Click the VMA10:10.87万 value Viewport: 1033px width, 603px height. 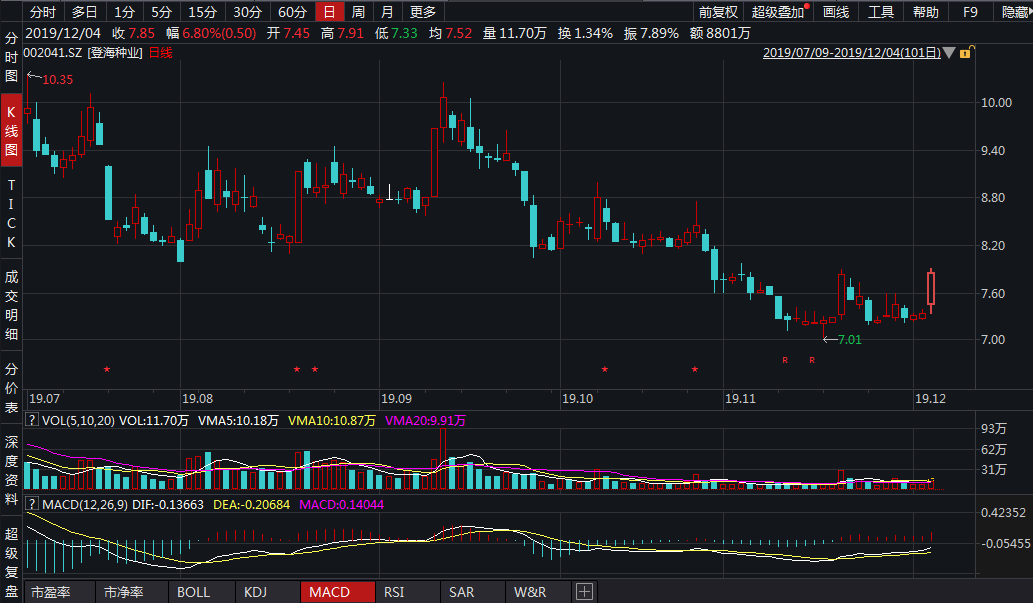pos(331,420)
